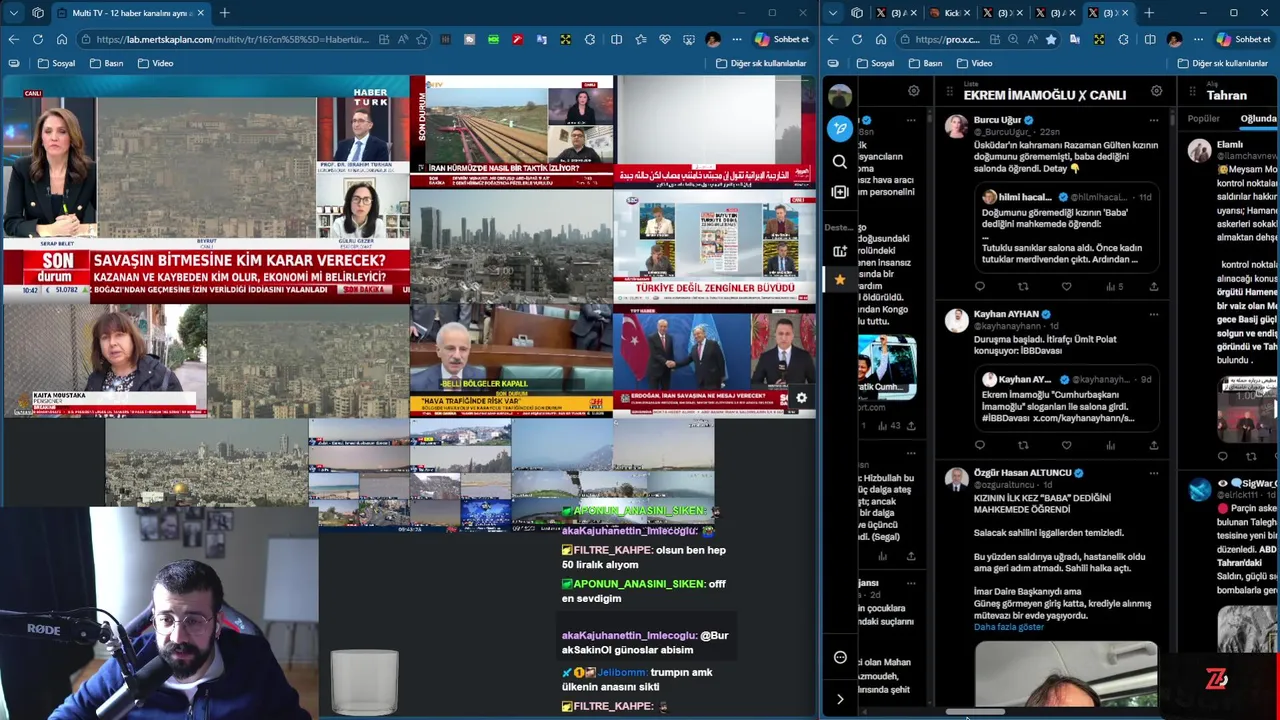Open a new tab in Multi TV window
The image size is (1280, 720).
pos(224,13)
